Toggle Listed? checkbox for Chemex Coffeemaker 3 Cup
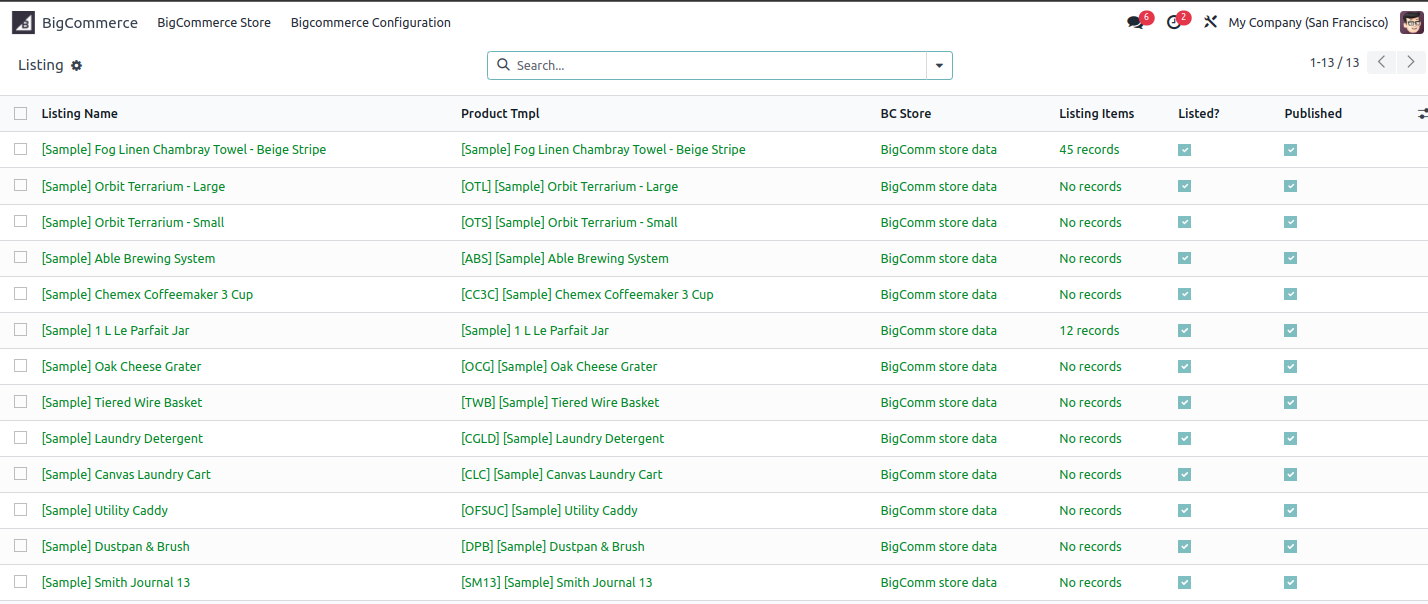 1185,294
